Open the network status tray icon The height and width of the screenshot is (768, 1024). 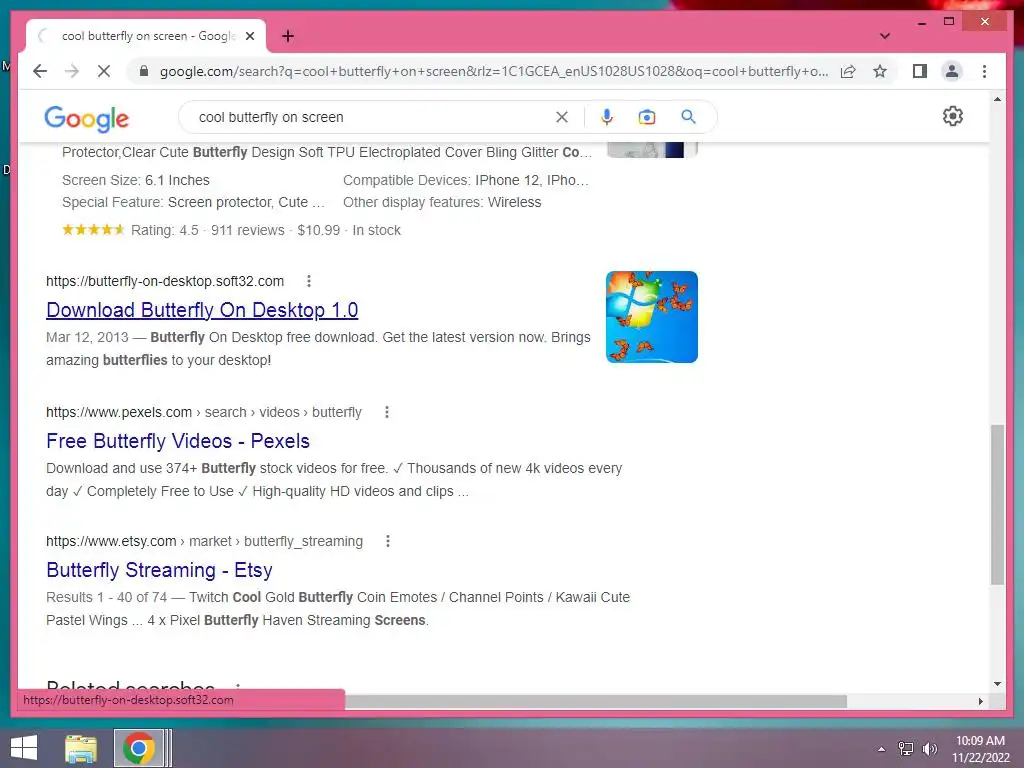906,749
